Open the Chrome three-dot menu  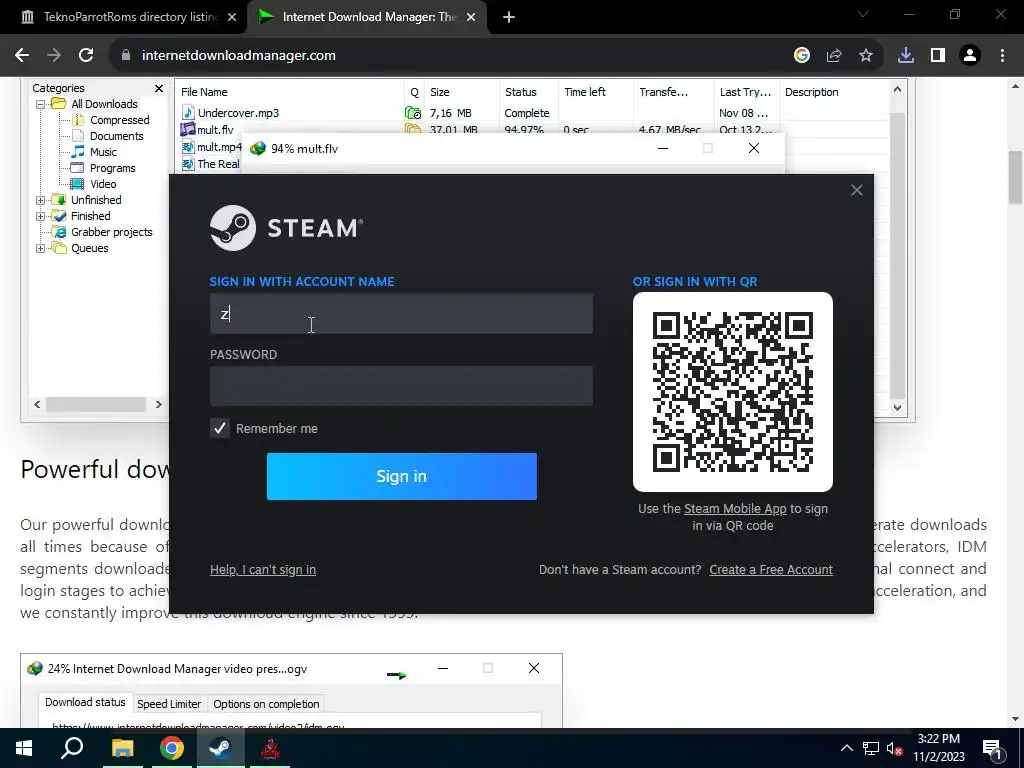1002,56
